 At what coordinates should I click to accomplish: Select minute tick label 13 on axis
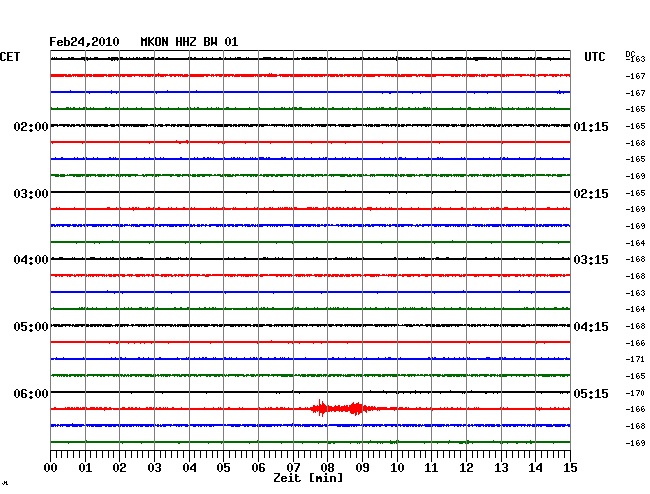click(x=501, y=467)
